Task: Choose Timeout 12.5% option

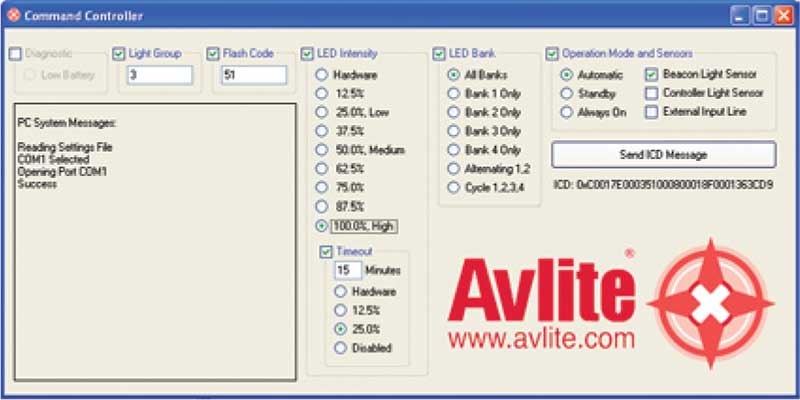Action: 340,310
